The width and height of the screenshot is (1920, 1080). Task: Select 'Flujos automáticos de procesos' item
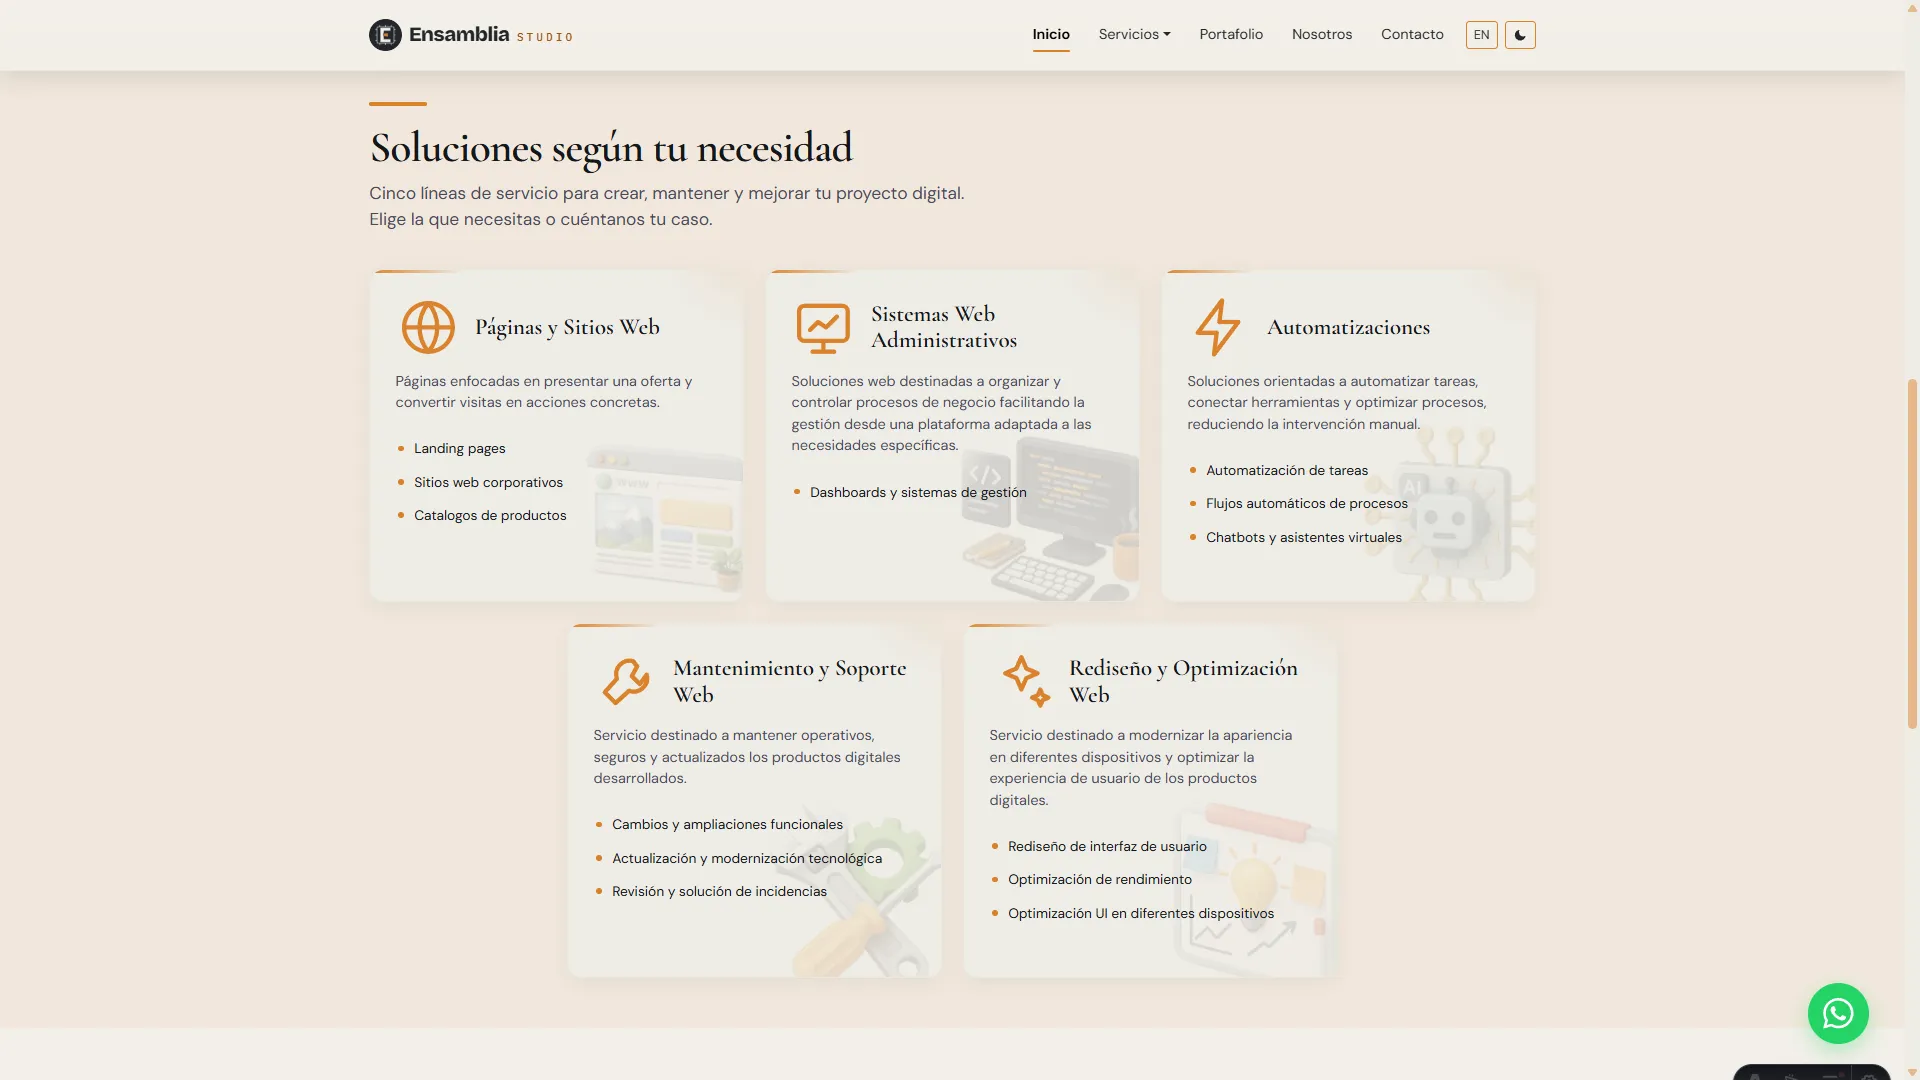click(1306, 503)
